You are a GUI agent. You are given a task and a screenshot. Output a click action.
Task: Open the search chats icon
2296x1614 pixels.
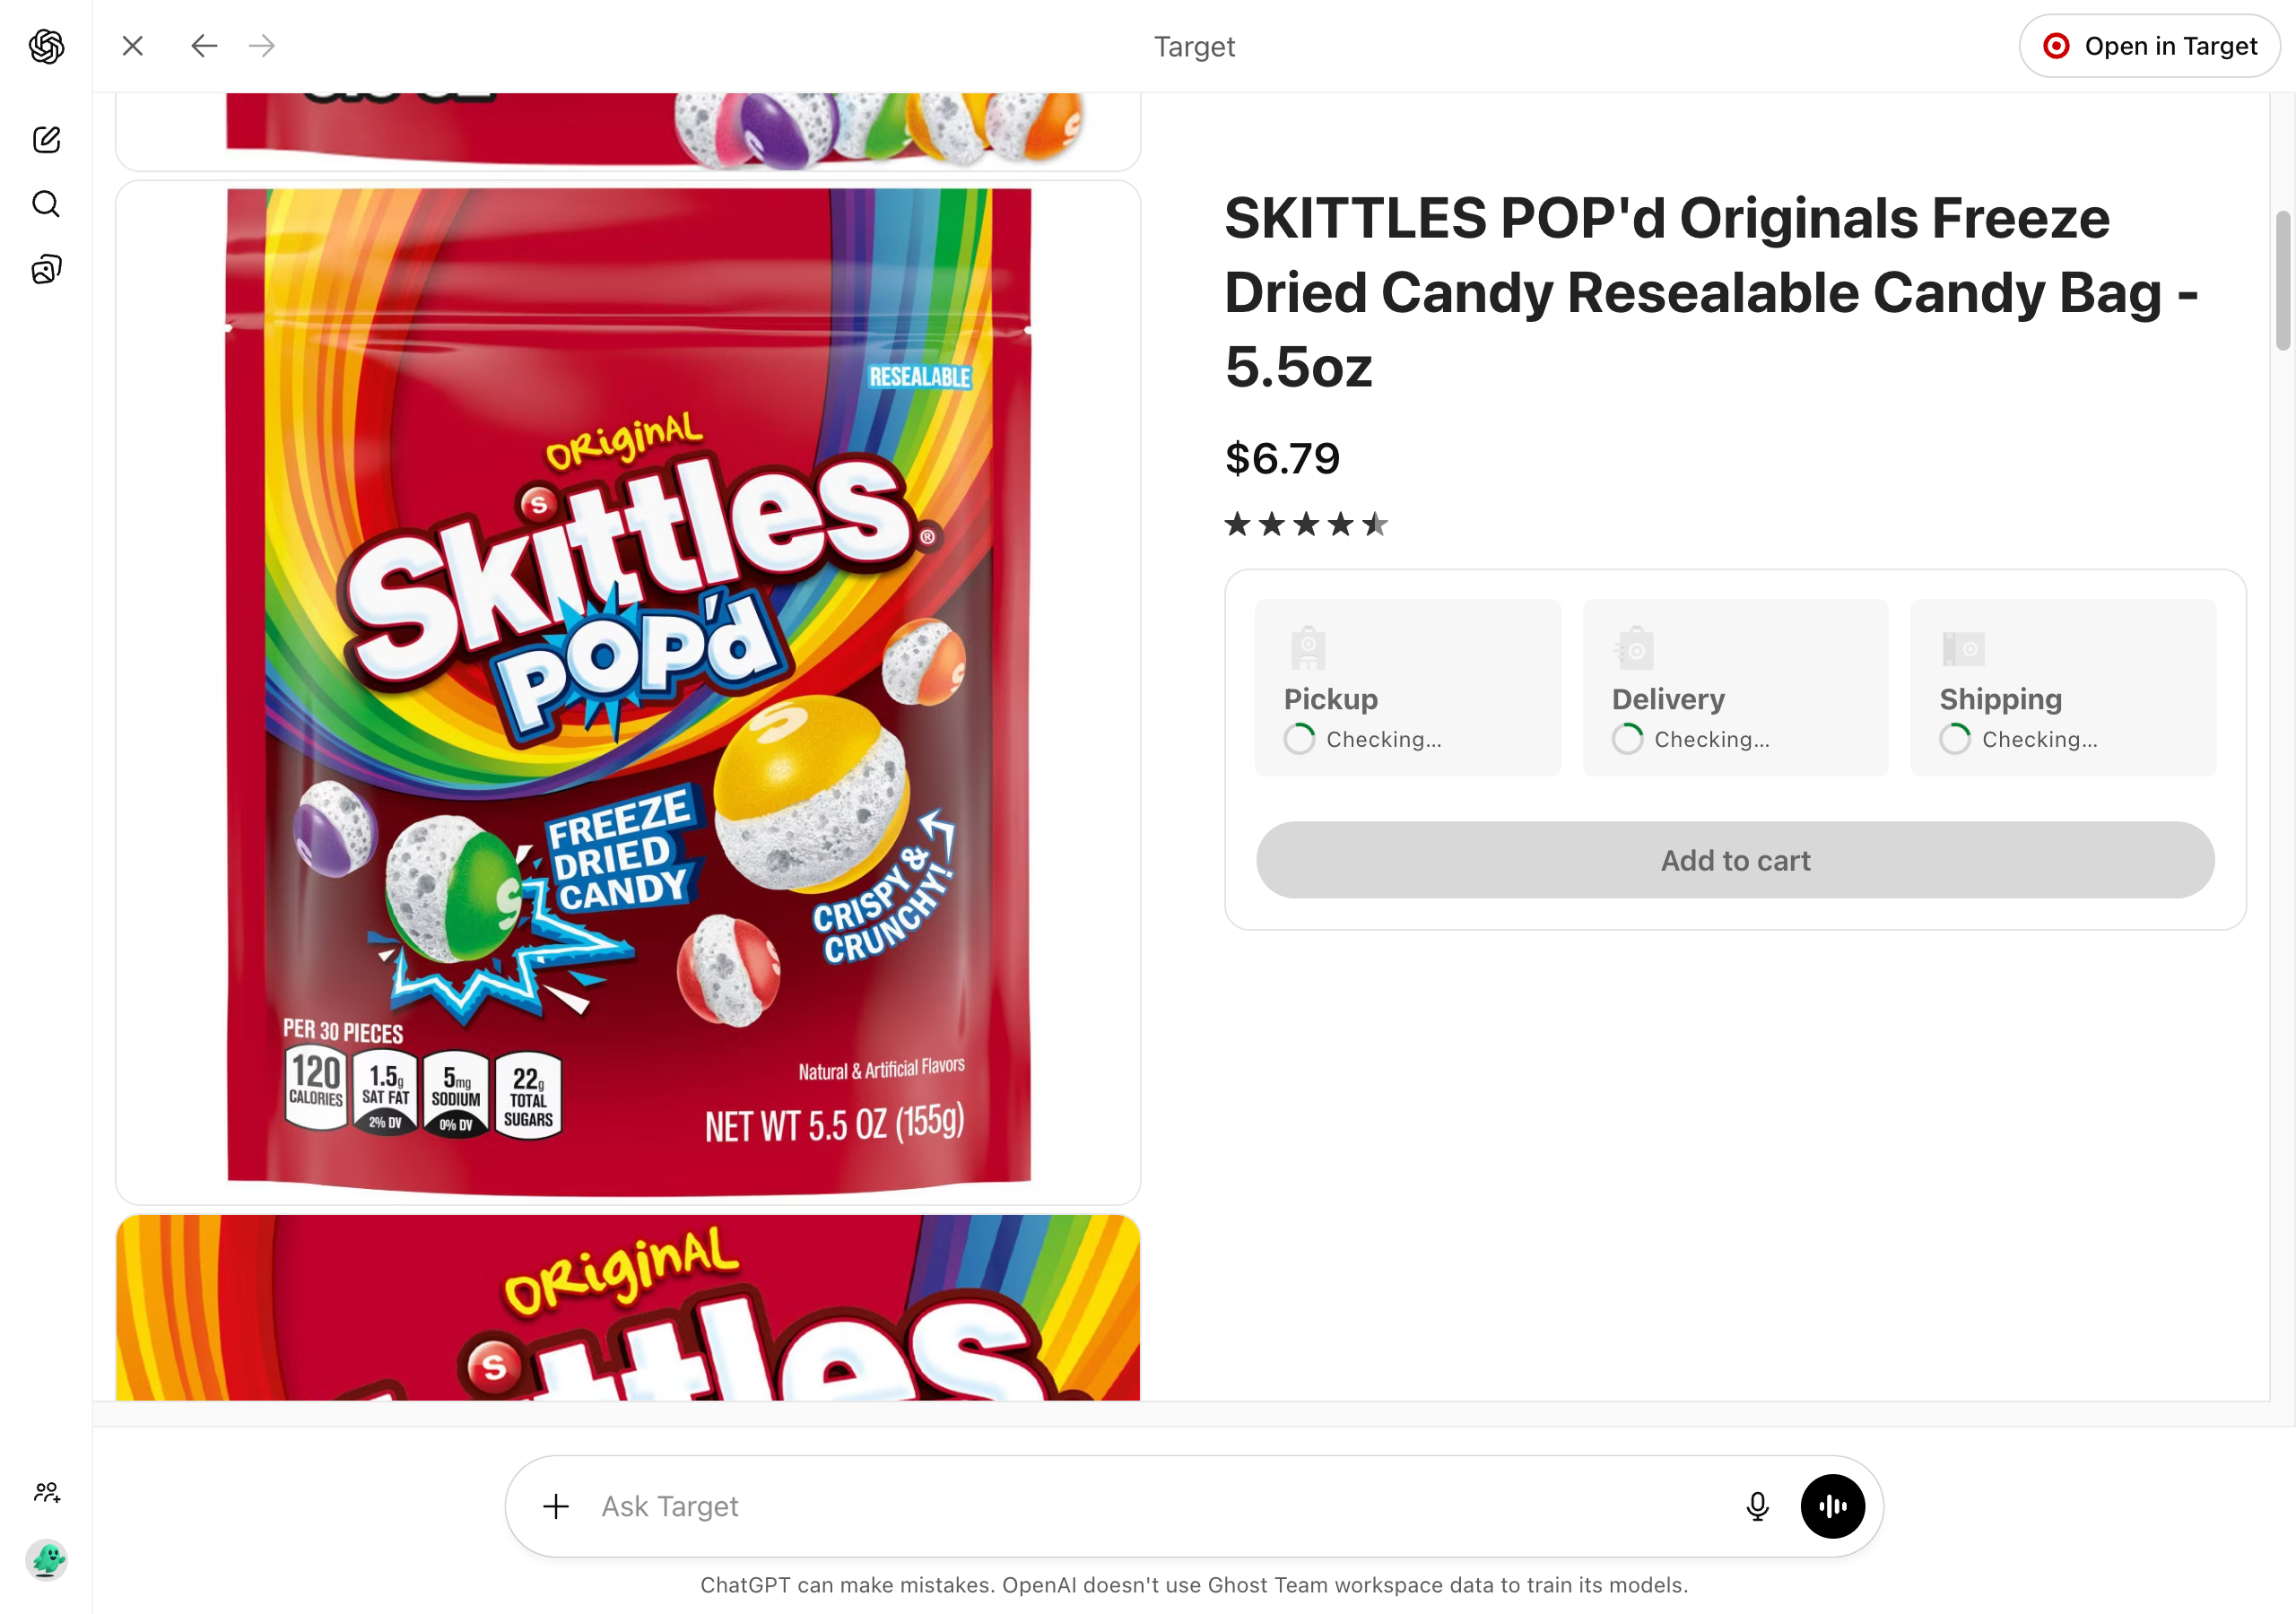click(x=46, y=204)
